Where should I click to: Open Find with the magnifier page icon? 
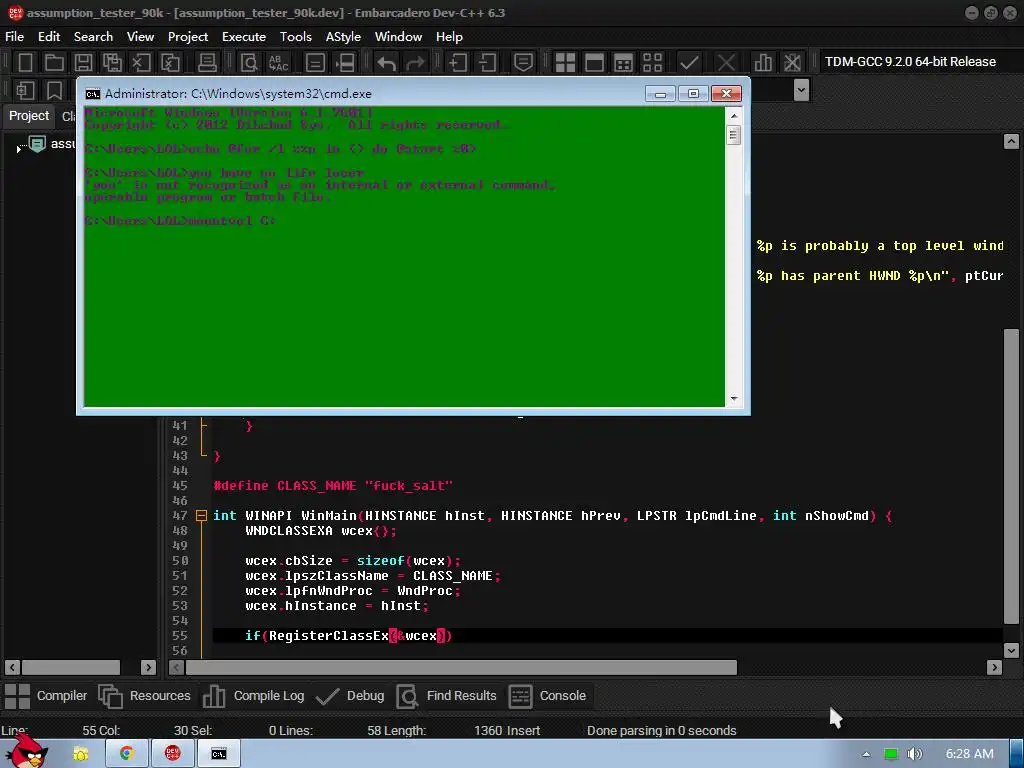249,62
